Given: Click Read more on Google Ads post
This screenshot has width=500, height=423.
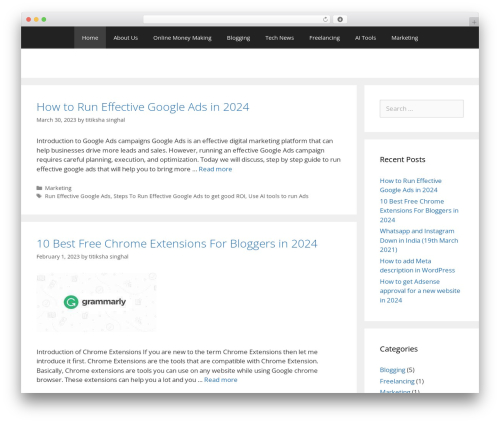Looking at the screenshot, I should tap(215, 169).
